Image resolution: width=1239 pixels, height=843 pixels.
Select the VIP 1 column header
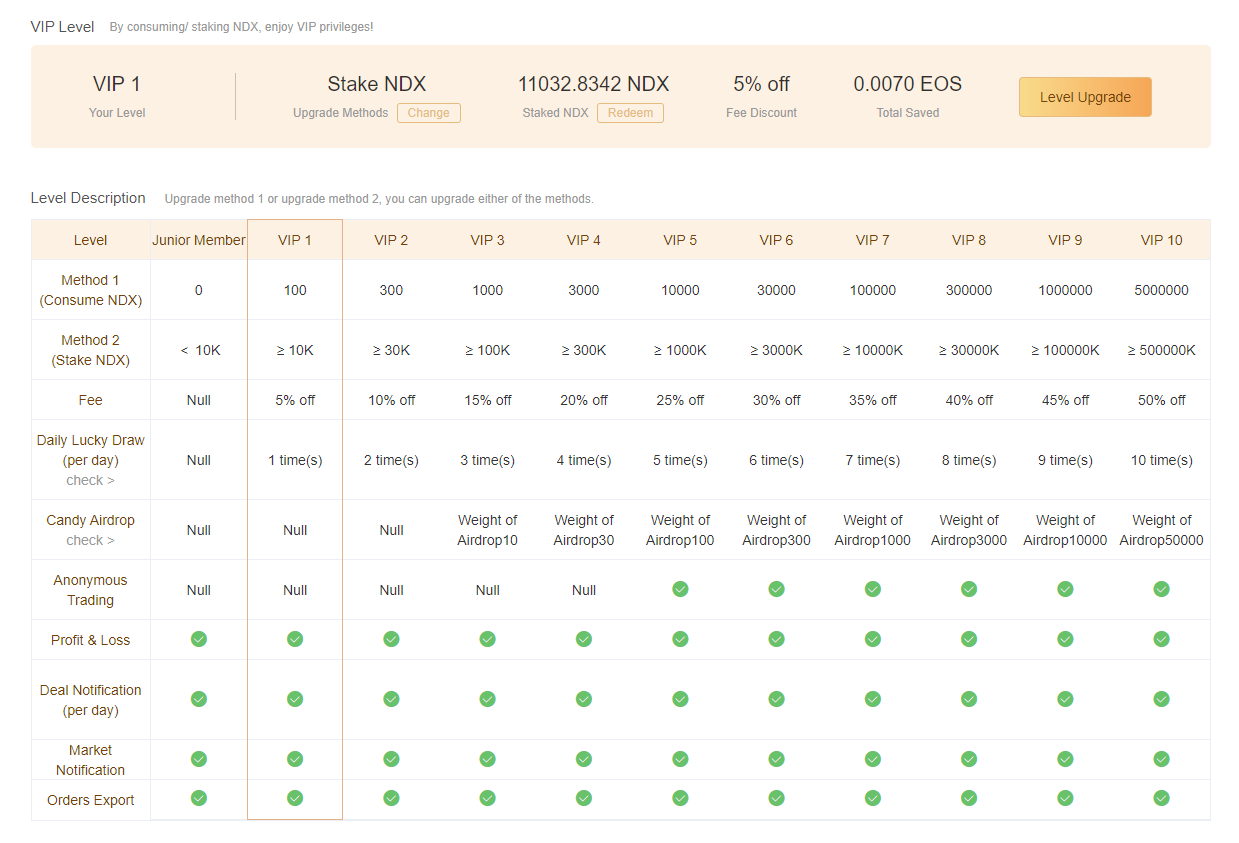(x=295, y=240)
